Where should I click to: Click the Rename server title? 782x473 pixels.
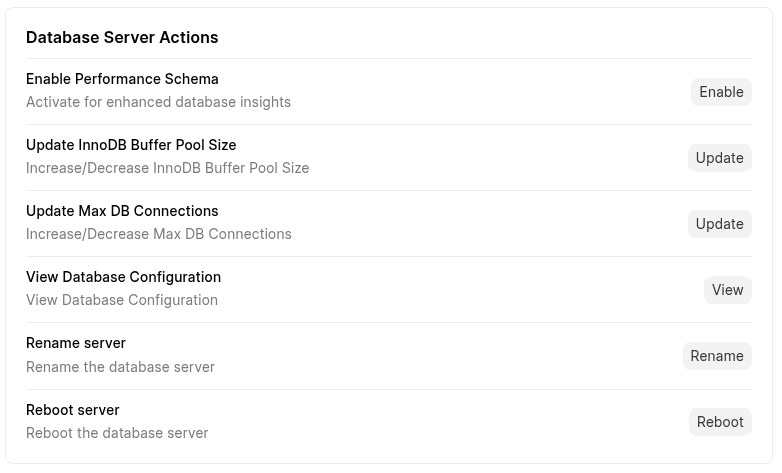[76, 343]
